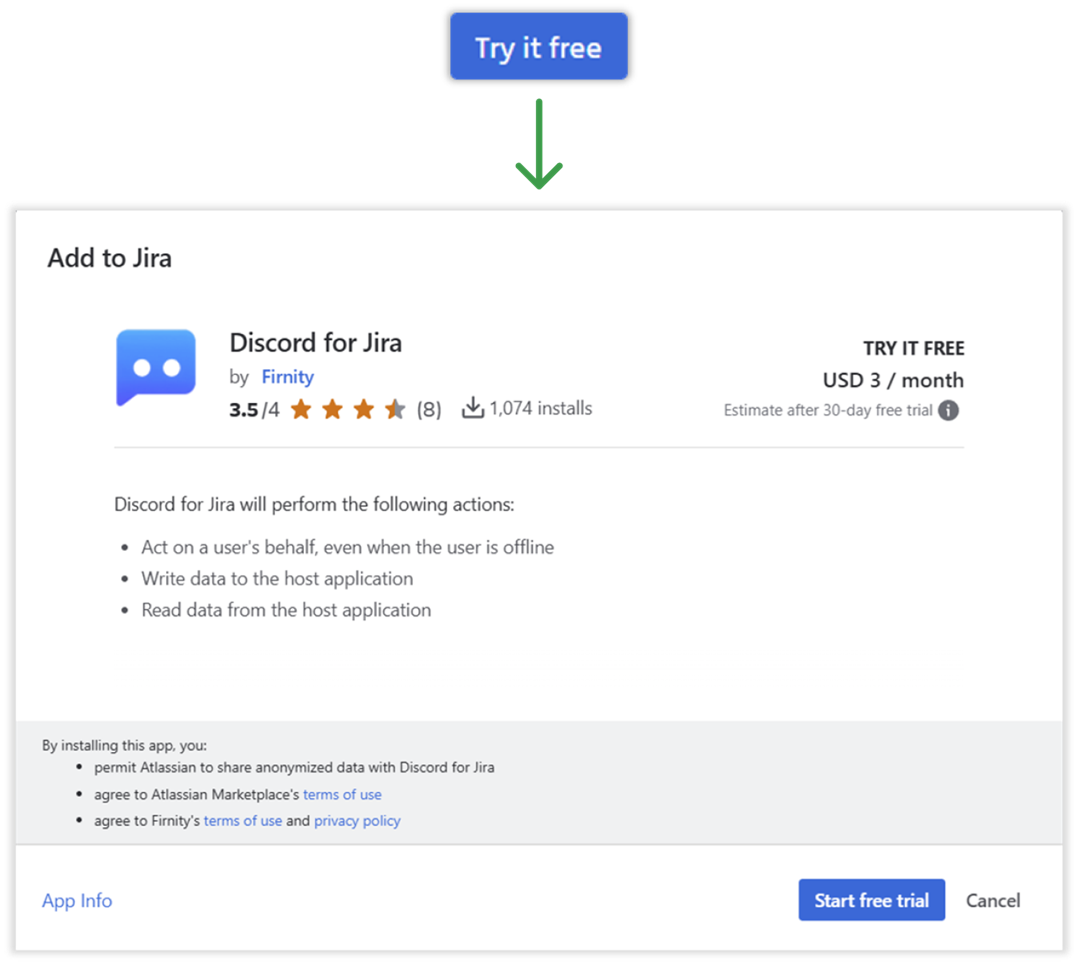Click the Add to Jira heading

(110, 258)
